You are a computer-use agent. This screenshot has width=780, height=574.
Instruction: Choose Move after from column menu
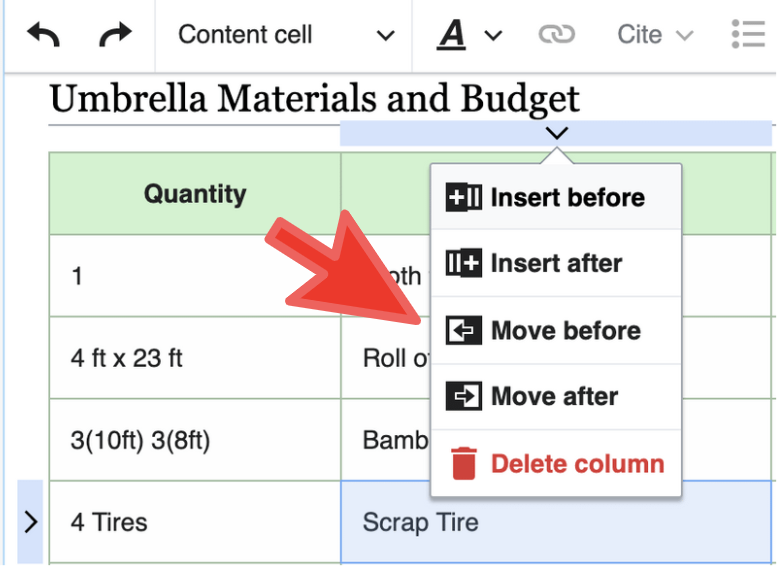pos(555,397)
